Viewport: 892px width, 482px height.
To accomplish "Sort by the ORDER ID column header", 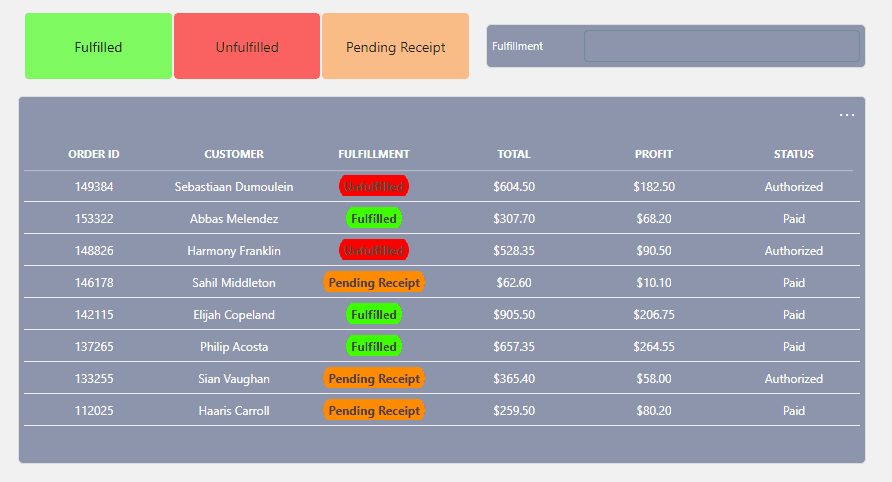I will pyautogui.click(x=94, y=154).
